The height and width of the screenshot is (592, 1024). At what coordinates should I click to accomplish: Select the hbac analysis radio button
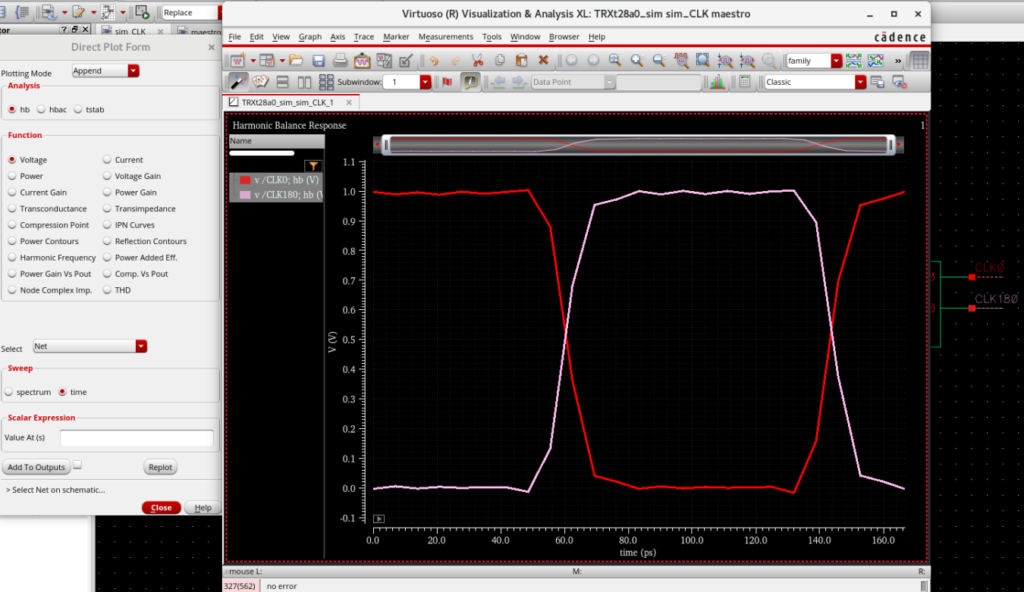coord(41,109)
